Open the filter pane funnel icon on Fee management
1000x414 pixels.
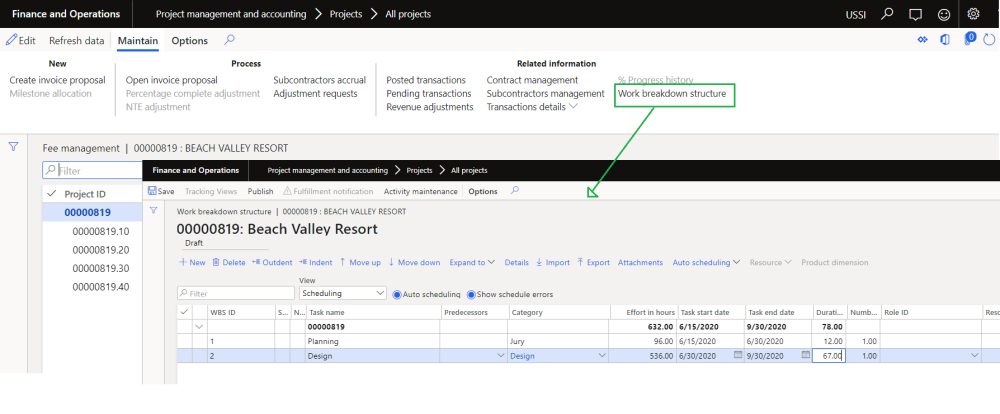tap(13, 147)
